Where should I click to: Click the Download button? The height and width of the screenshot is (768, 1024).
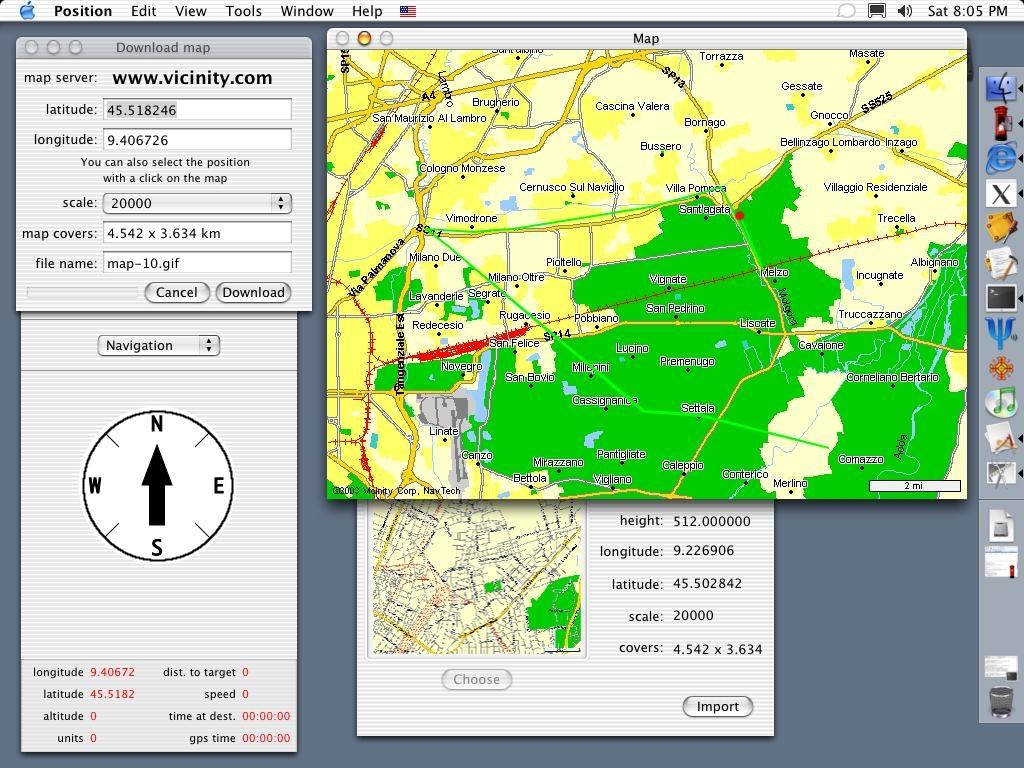(253, 293)
